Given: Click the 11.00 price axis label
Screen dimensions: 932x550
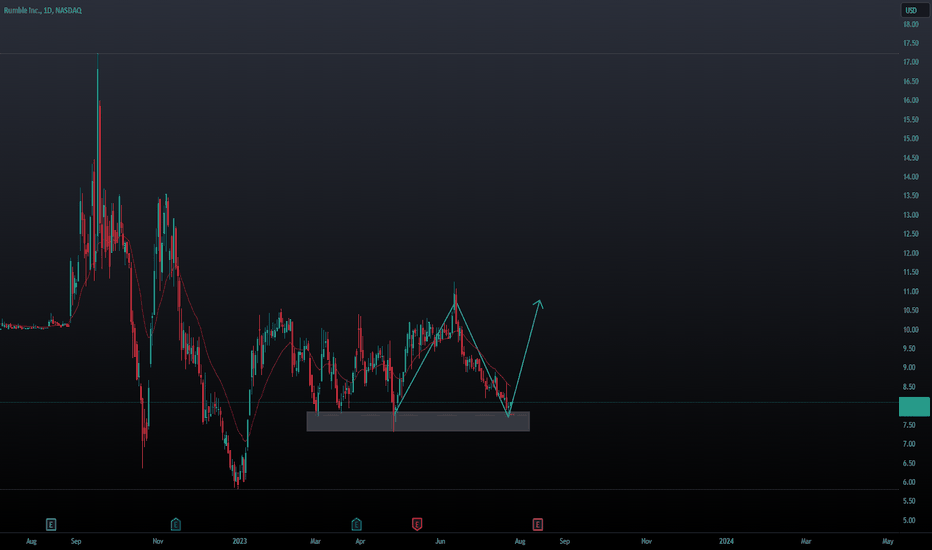Looking at the screenshot, I should (911, 291).
